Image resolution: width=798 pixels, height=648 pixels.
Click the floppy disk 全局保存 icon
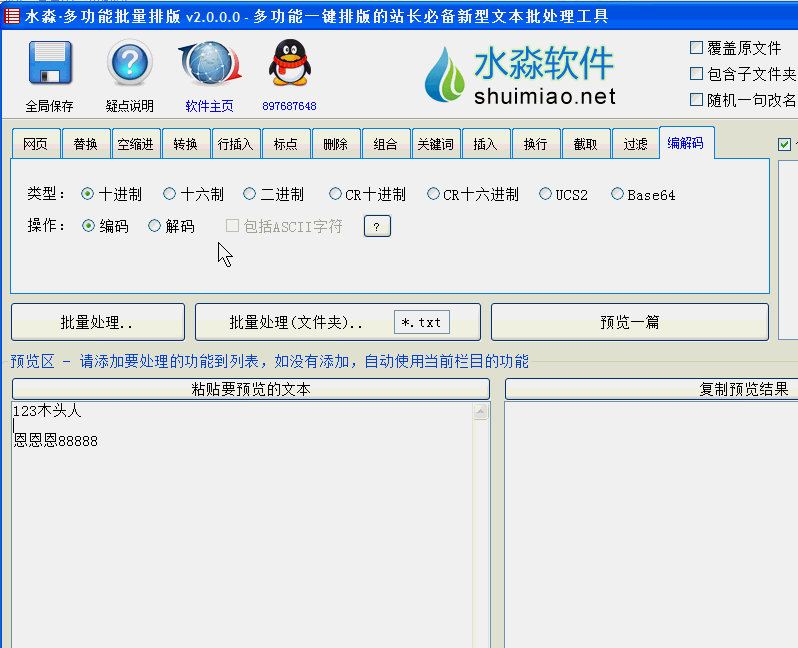click(49, 66)
